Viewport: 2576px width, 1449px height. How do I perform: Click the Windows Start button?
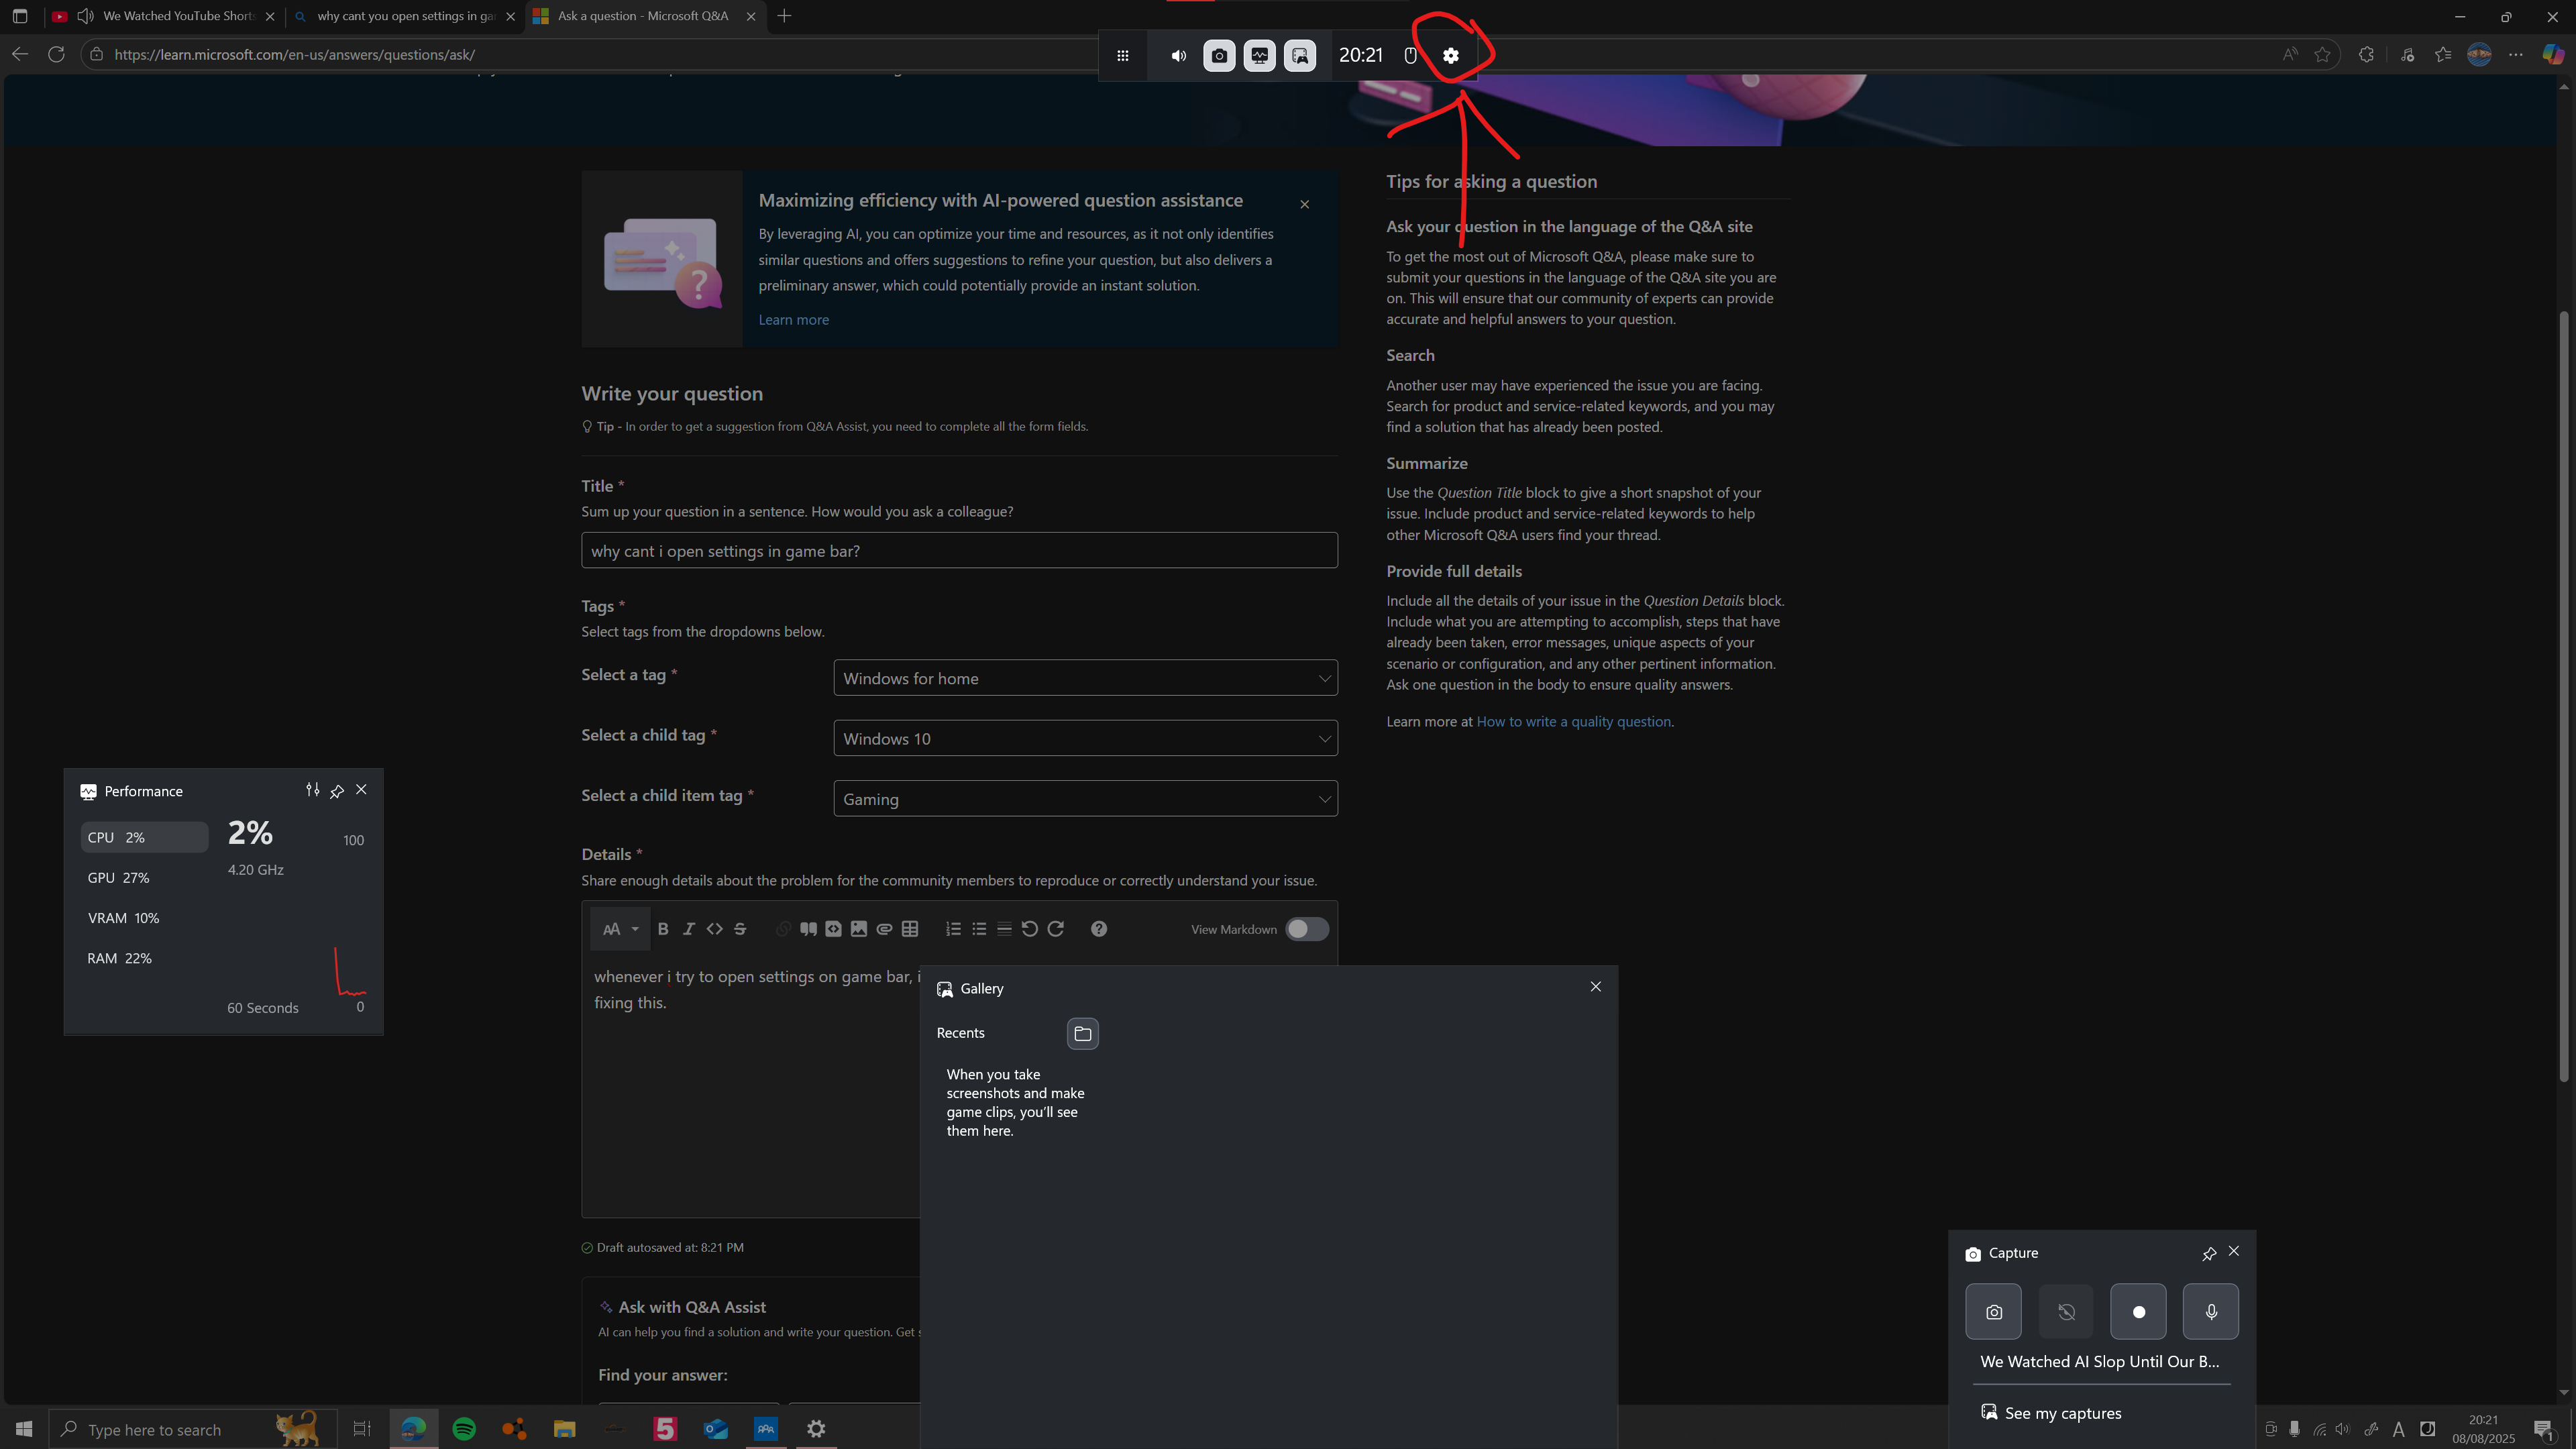(24, 1429)
